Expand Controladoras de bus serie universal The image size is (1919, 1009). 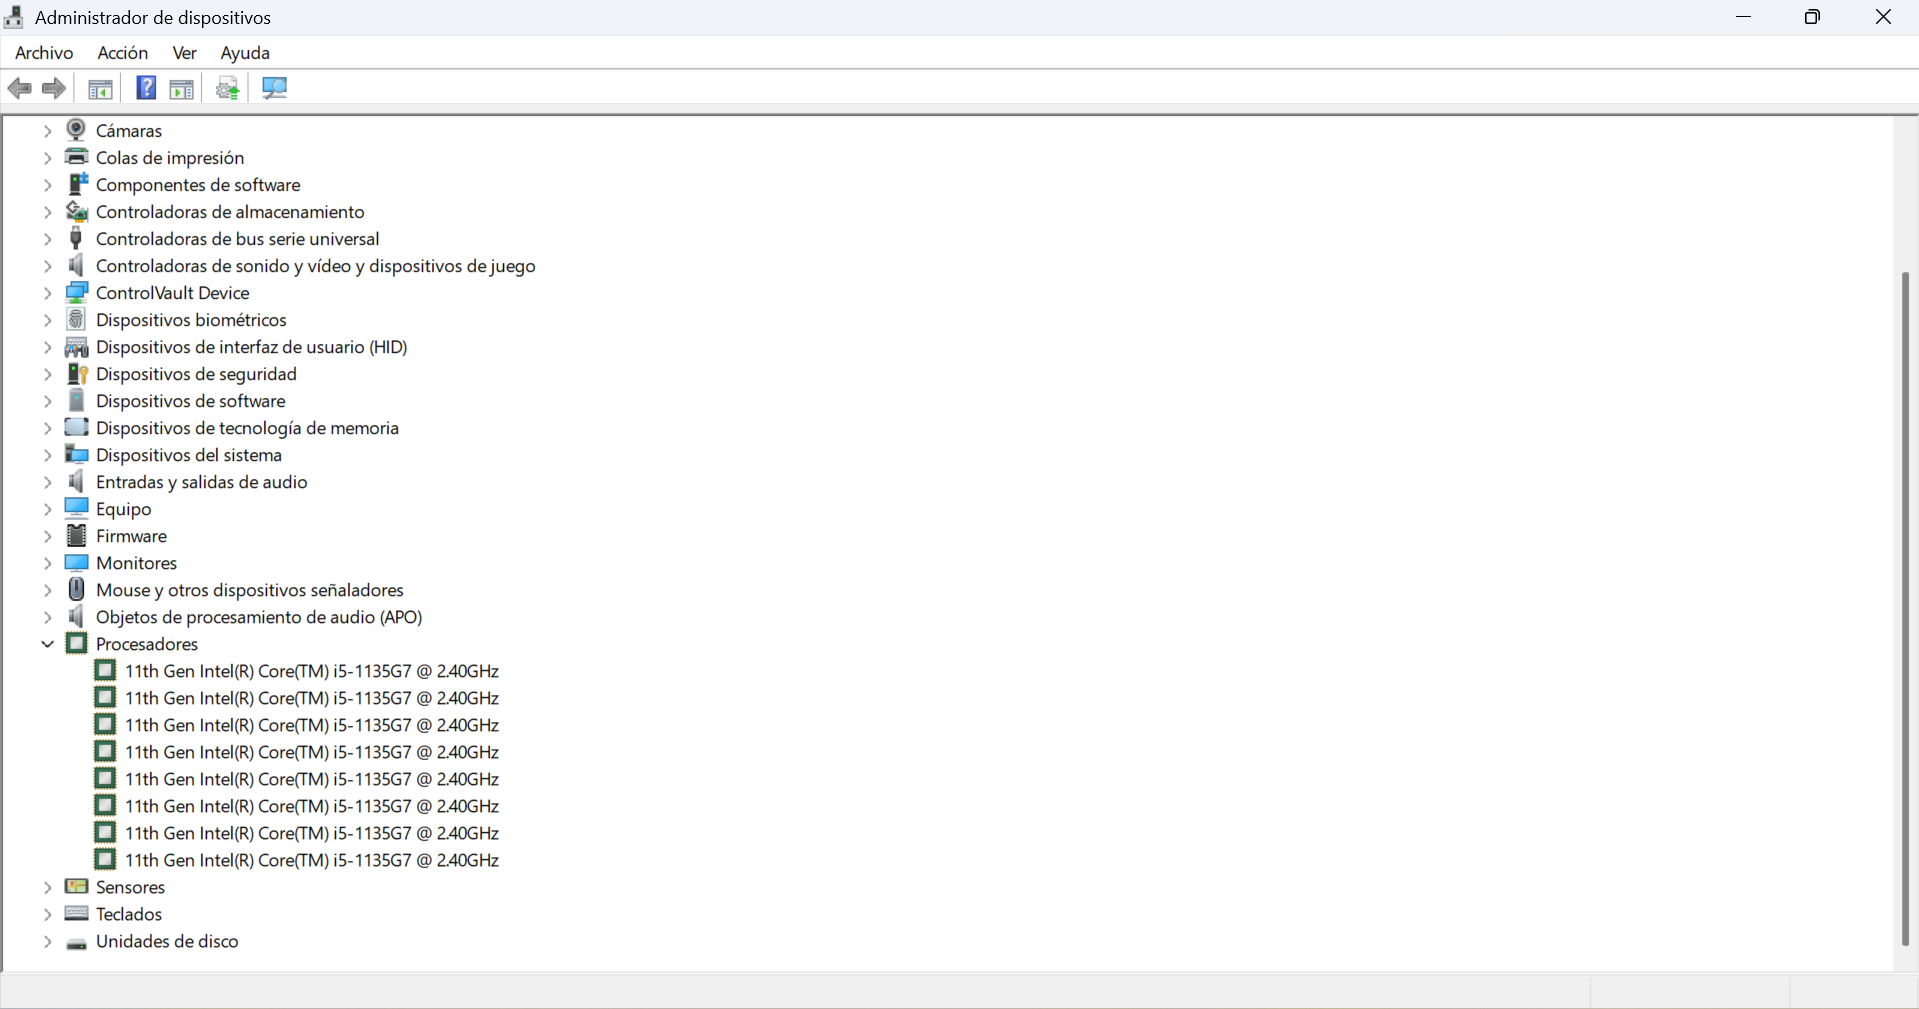47,239
